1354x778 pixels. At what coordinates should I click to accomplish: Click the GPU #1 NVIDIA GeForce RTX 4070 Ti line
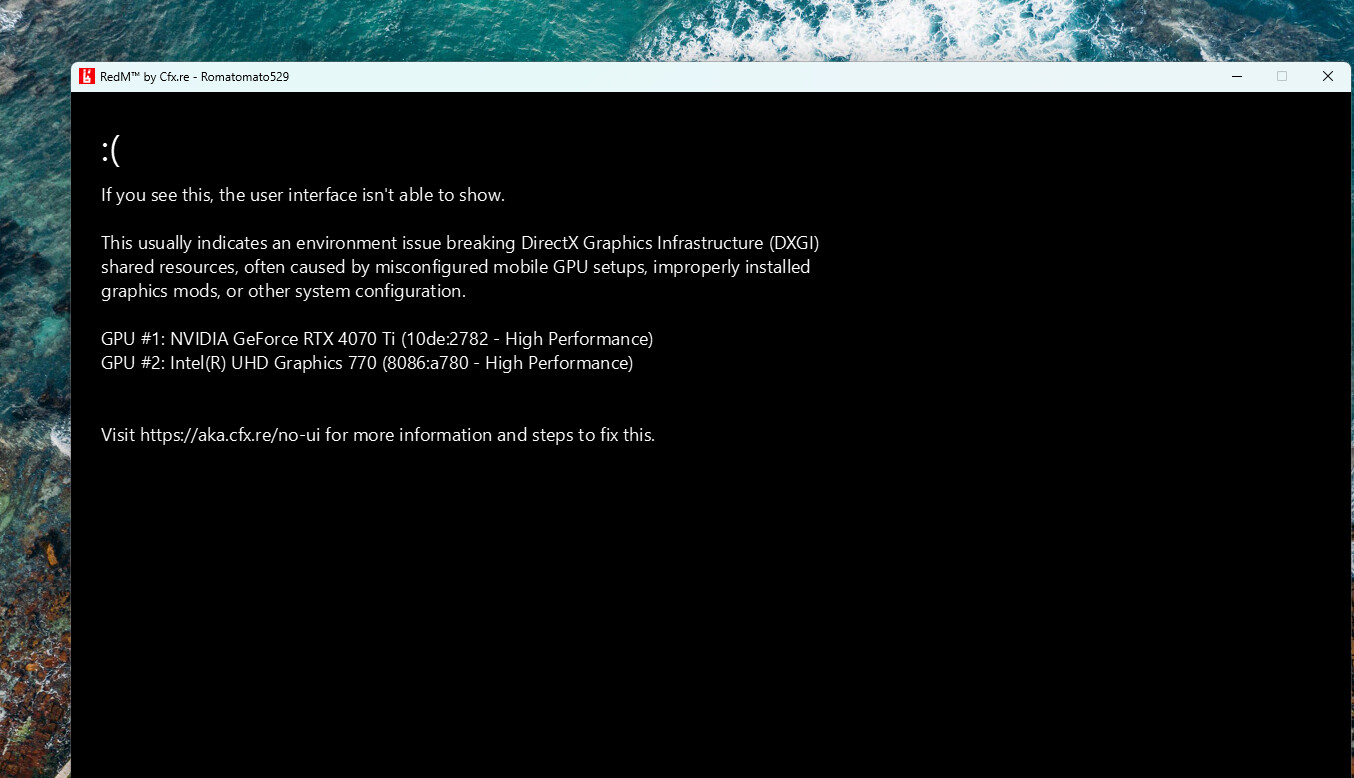377,339
